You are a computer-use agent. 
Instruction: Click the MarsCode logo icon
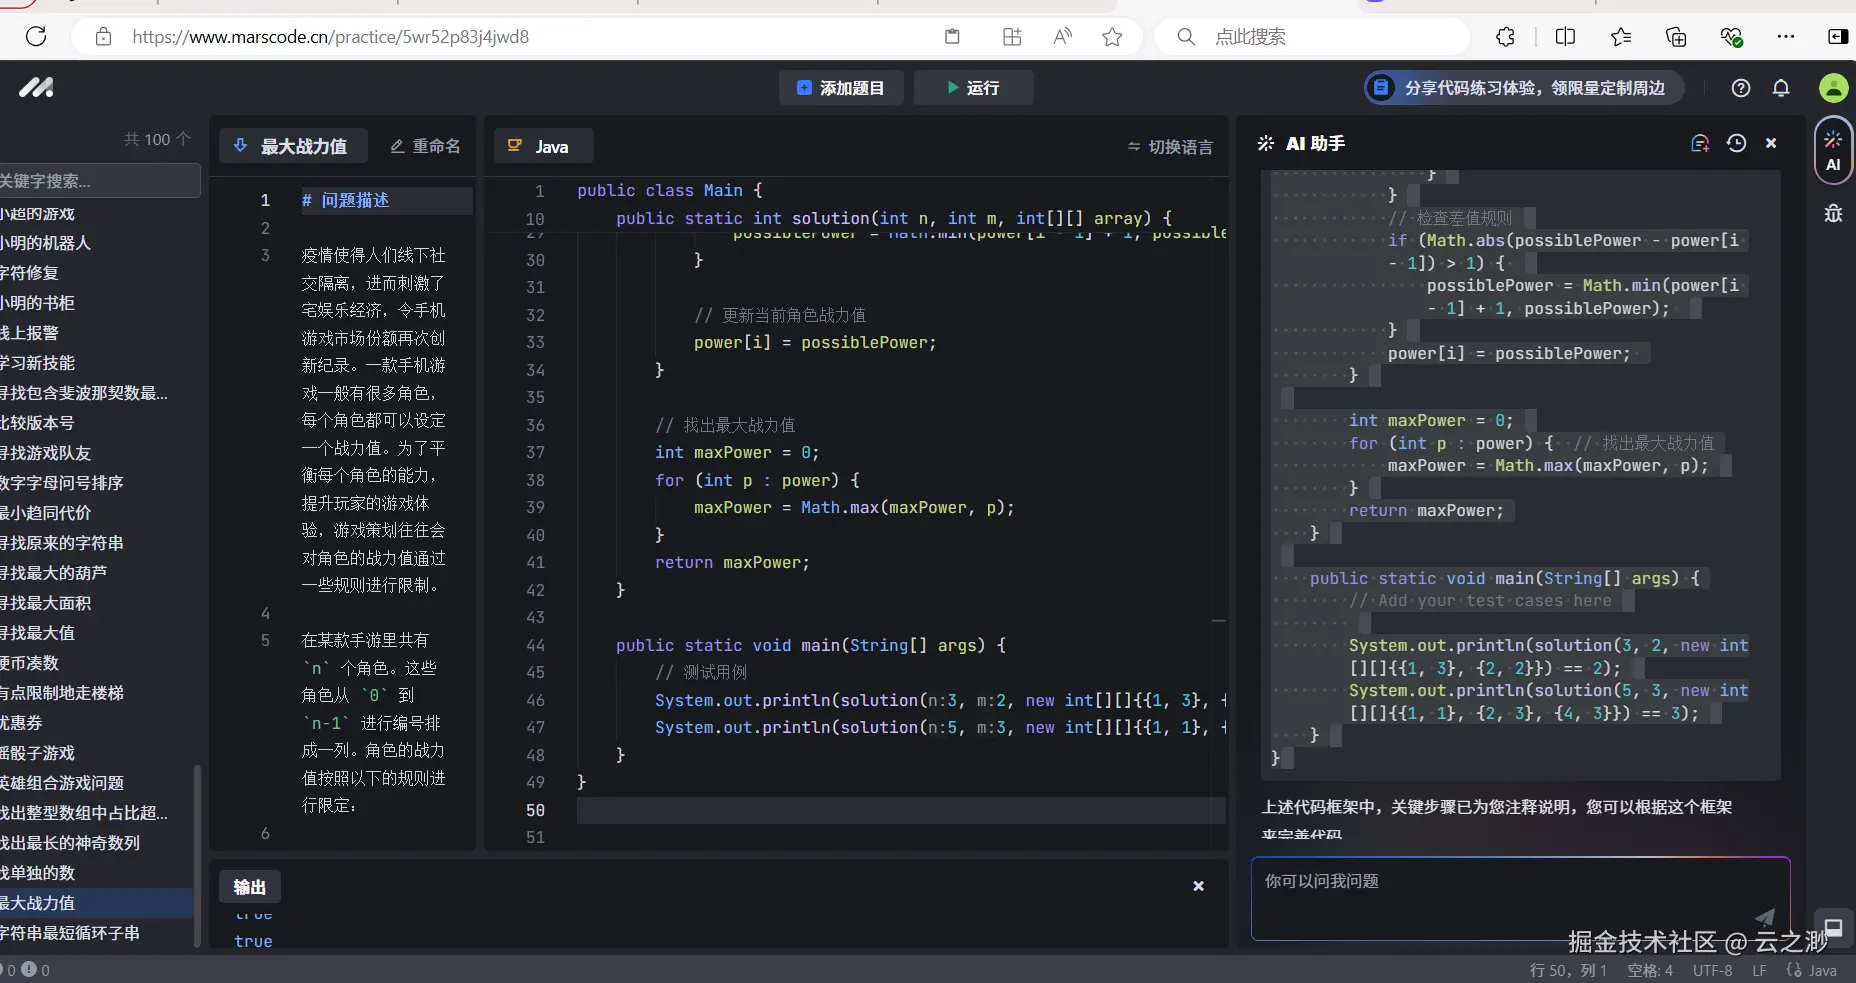pyautogui.click(x=36, y=88)
